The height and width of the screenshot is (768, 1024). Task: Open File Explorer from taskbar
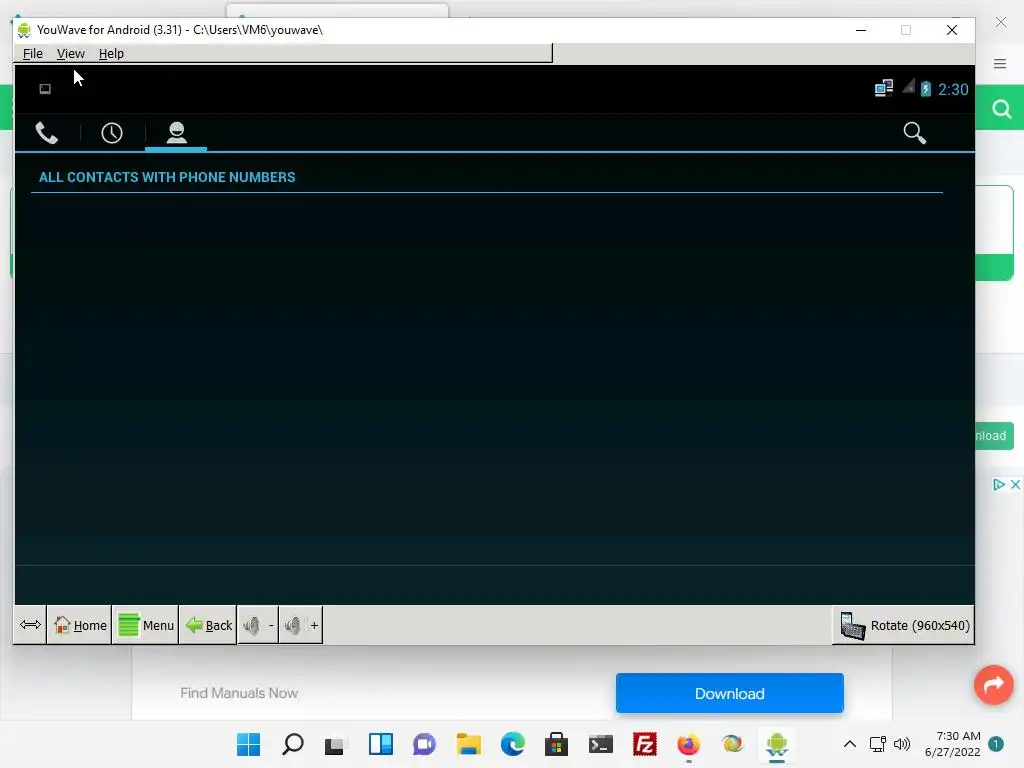tap(468, 744)
